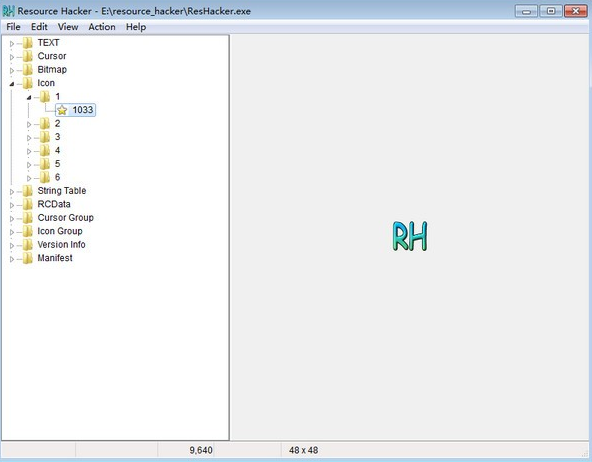
Task: Click folder icon of subfolder 6
Action: (45, 177)
